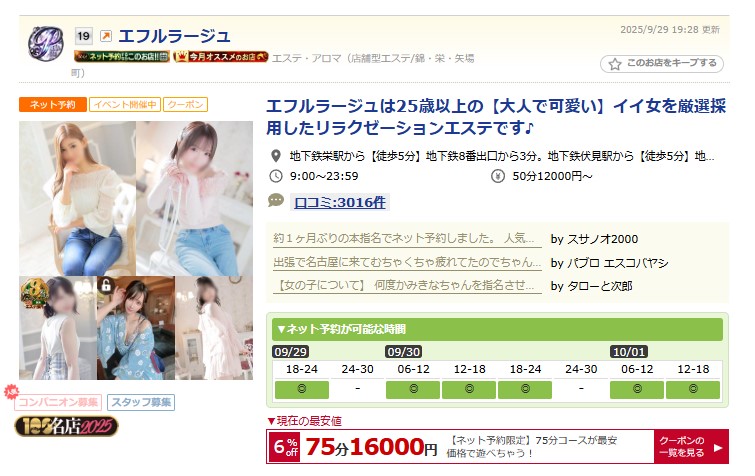Viewport: 755px width, 476px height.
Task: Open 口コミ:3016件 reviews link
Action: (339, 203)
